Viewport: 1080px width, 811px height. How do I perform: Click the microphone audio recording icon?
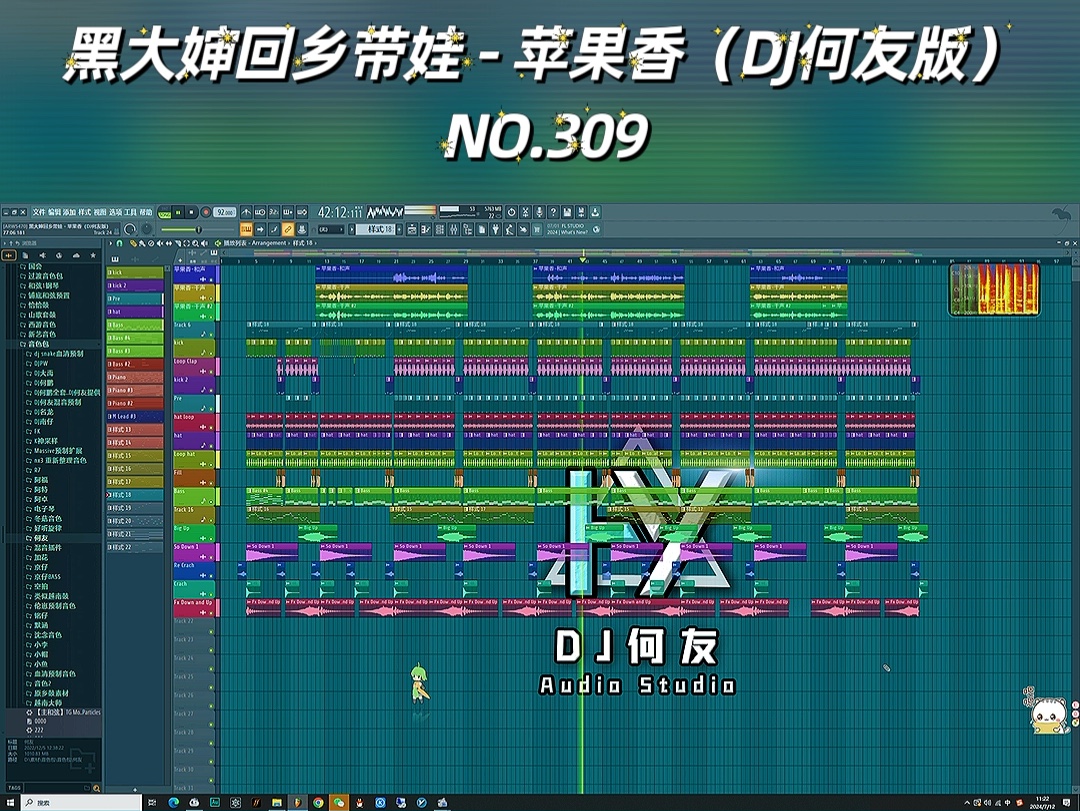[539, 212]
